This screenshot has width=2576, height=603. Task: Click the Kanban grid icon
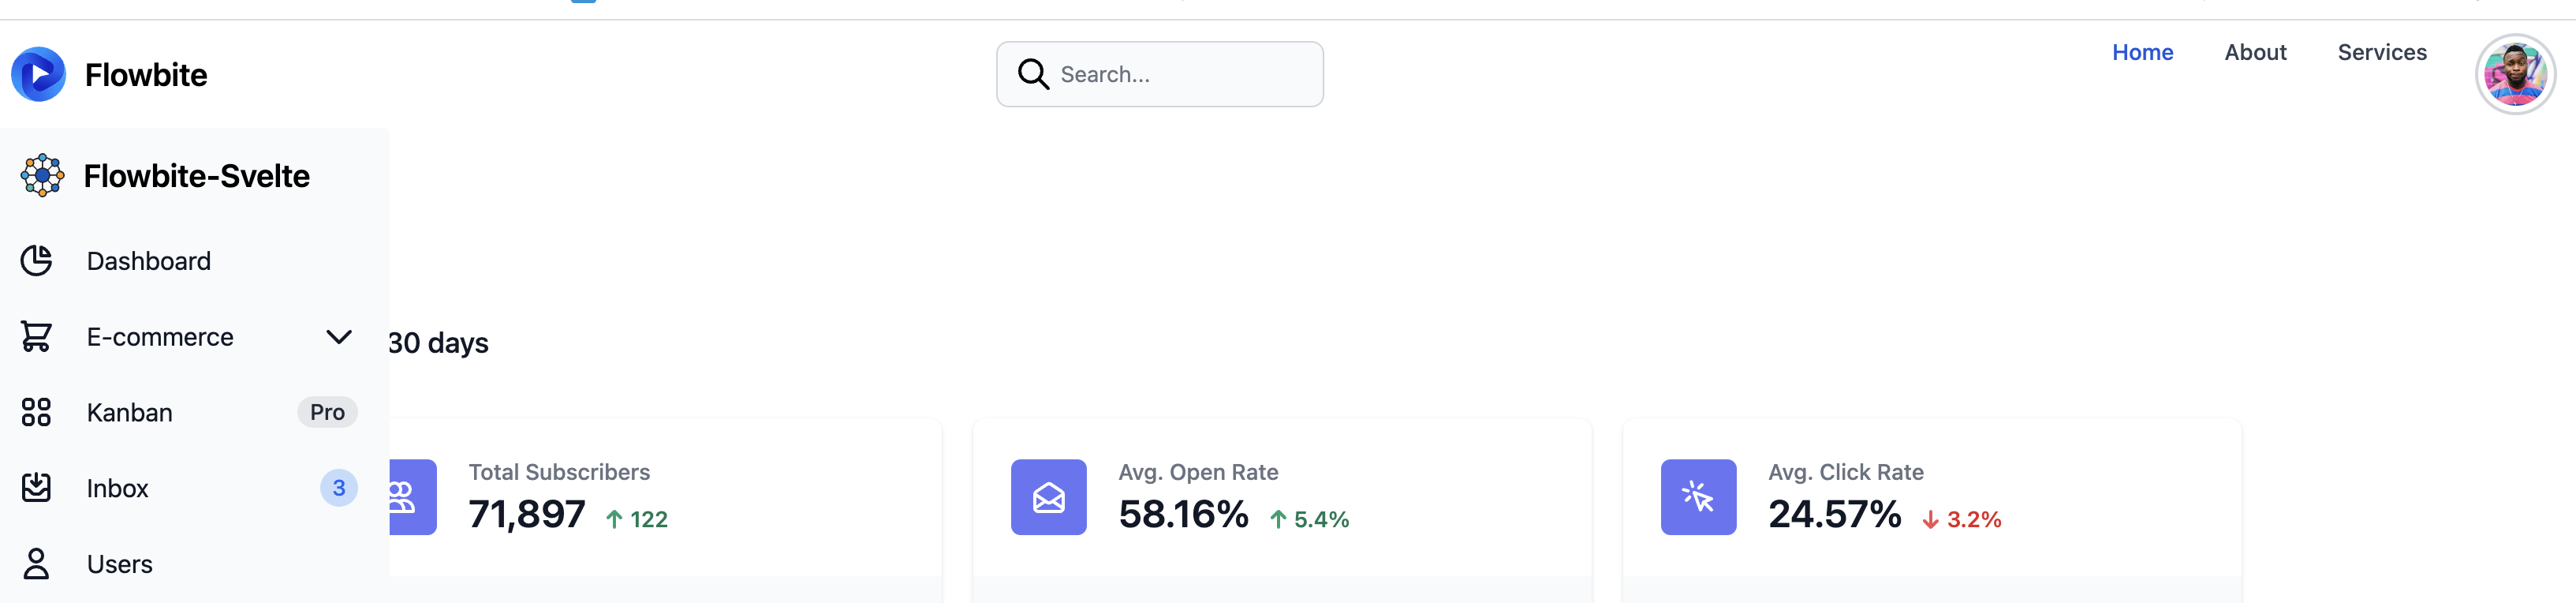(x=37, y=411)
